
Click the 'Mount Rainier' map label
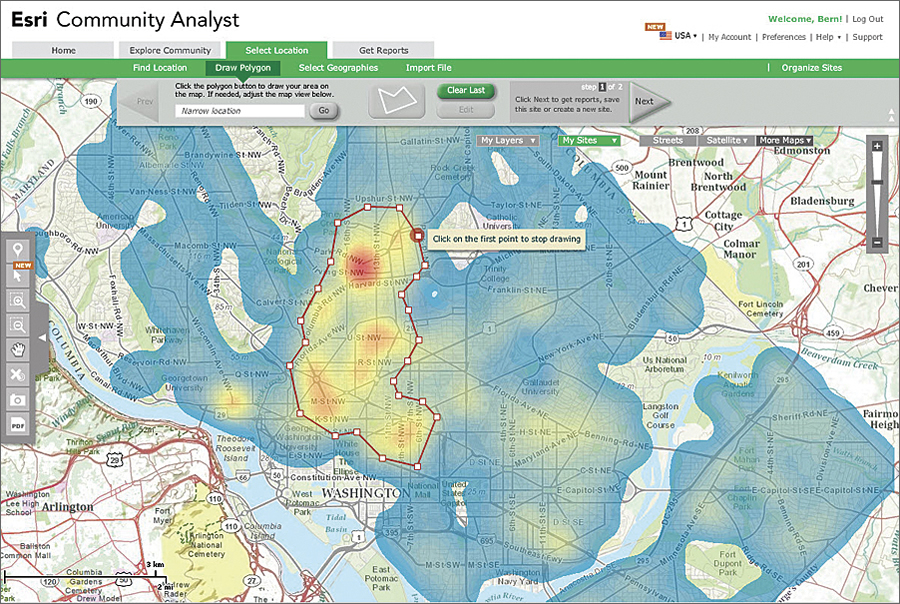click(650, 180)
